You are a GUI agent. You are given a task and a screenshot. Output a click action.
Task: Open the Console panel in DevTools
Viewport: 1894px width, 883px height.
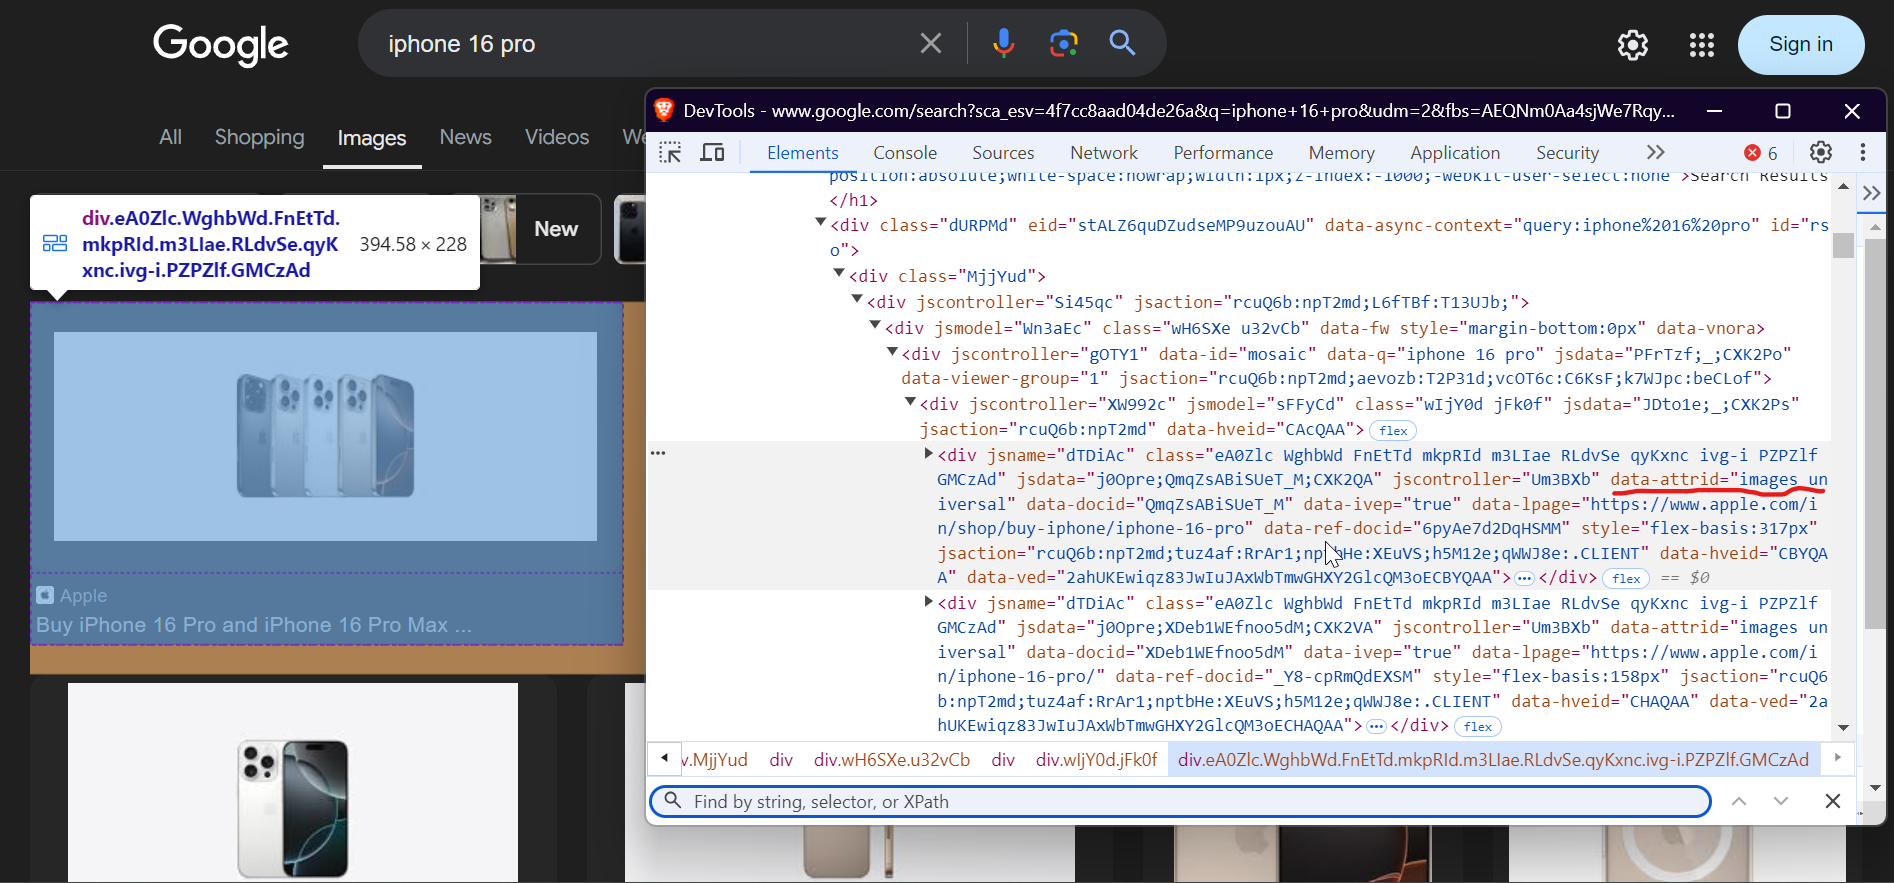[904, 153]
